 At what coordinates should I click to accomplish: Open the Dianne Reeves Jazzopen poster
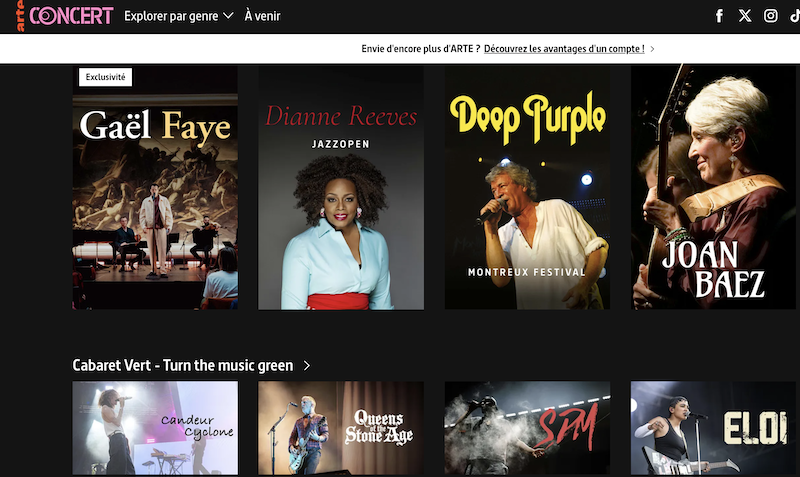click(341, 187)
